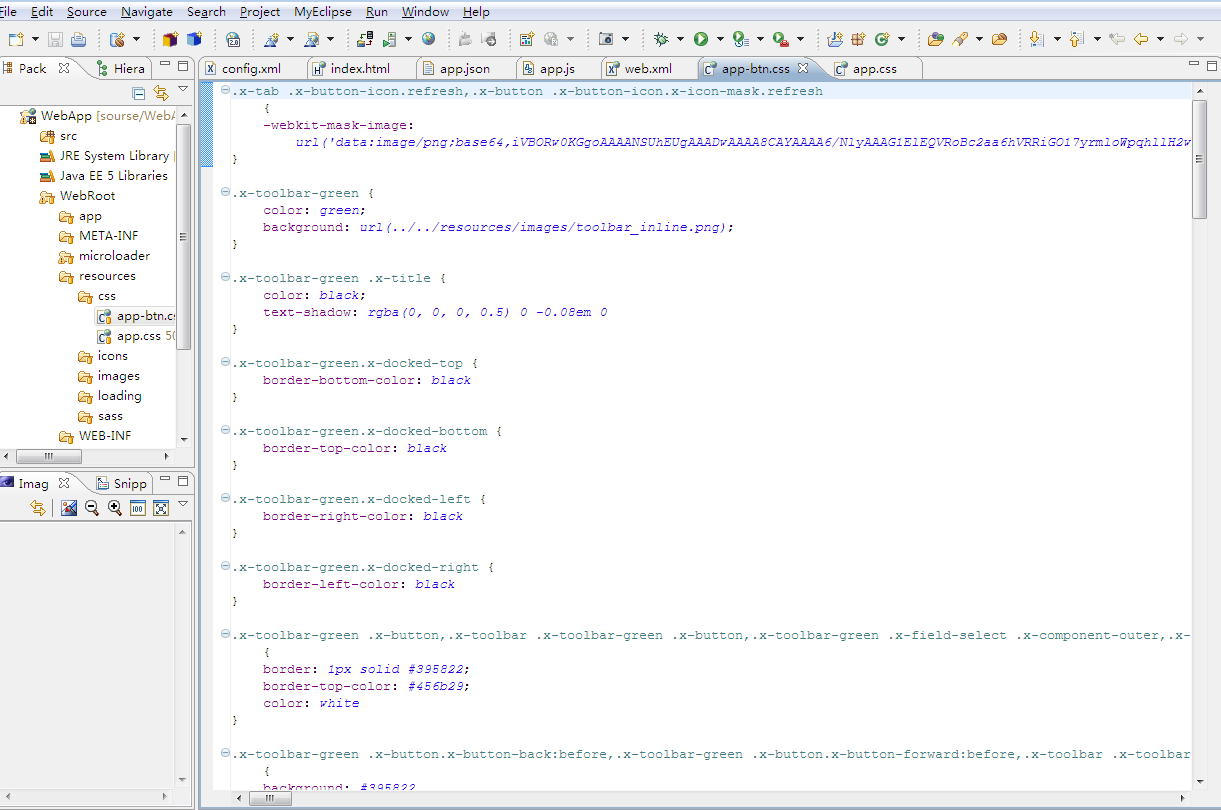Collapse the .x-toolbar-green .x-title fold marker
The width and height of the screenshot is (1221, 810).
225,278
